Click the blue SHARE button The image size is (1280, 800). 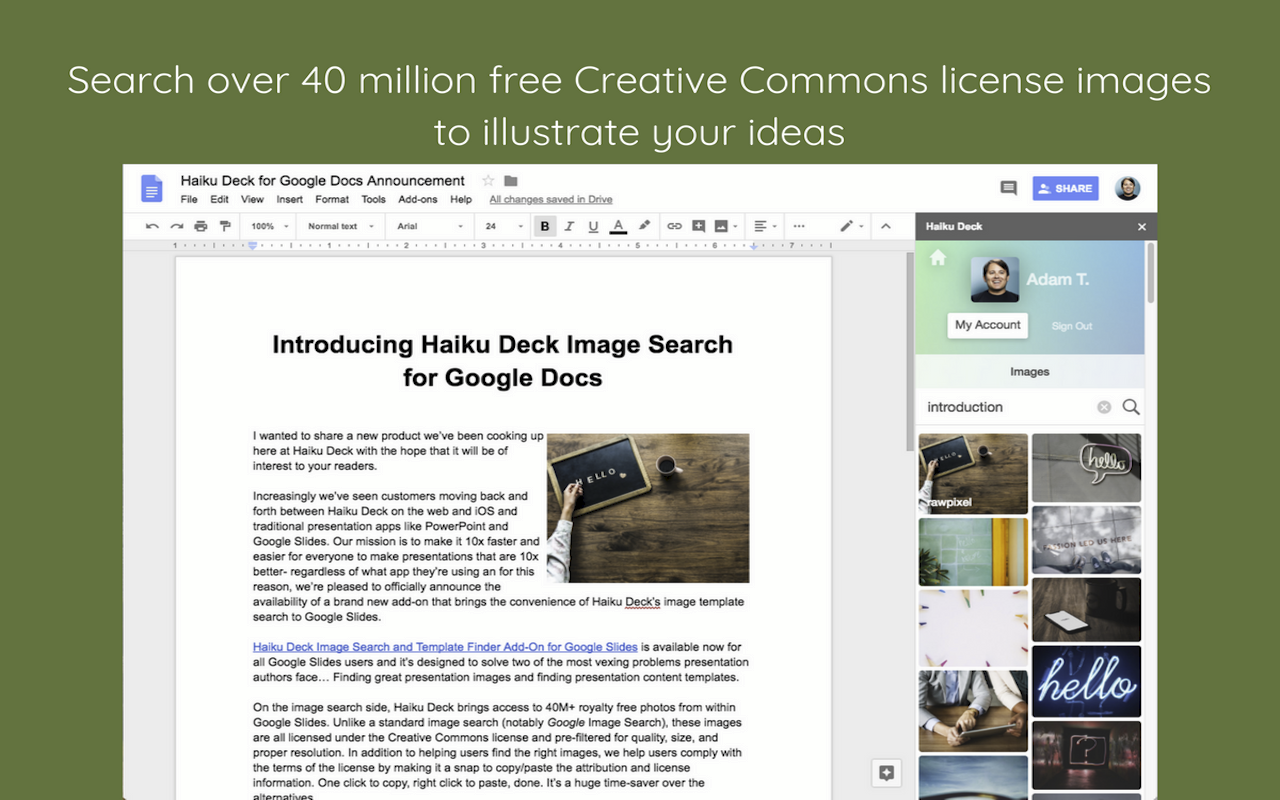click(x=1065, y=188)
